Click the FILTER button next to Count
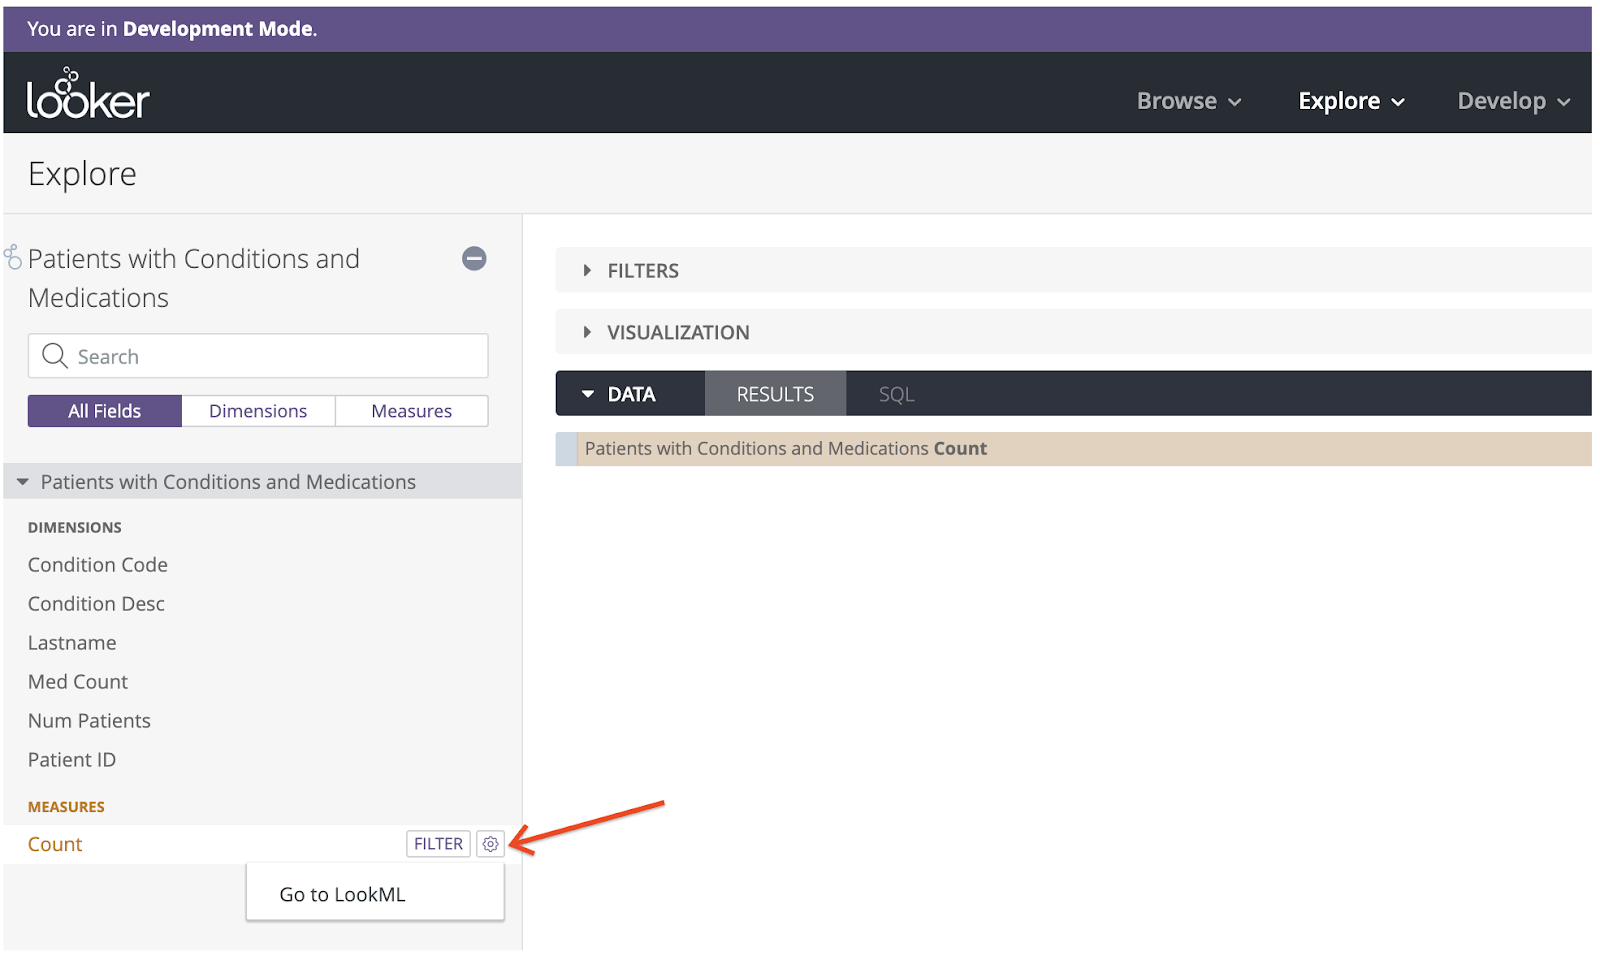Viewport: 1600px width, 960px height. (438, 844)
